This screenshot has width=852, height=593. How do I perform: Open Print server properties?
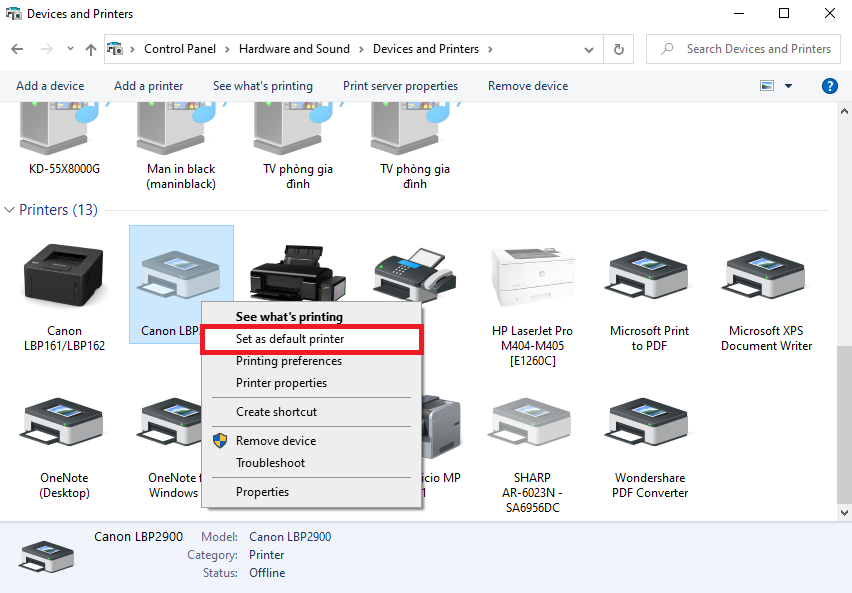400,86
